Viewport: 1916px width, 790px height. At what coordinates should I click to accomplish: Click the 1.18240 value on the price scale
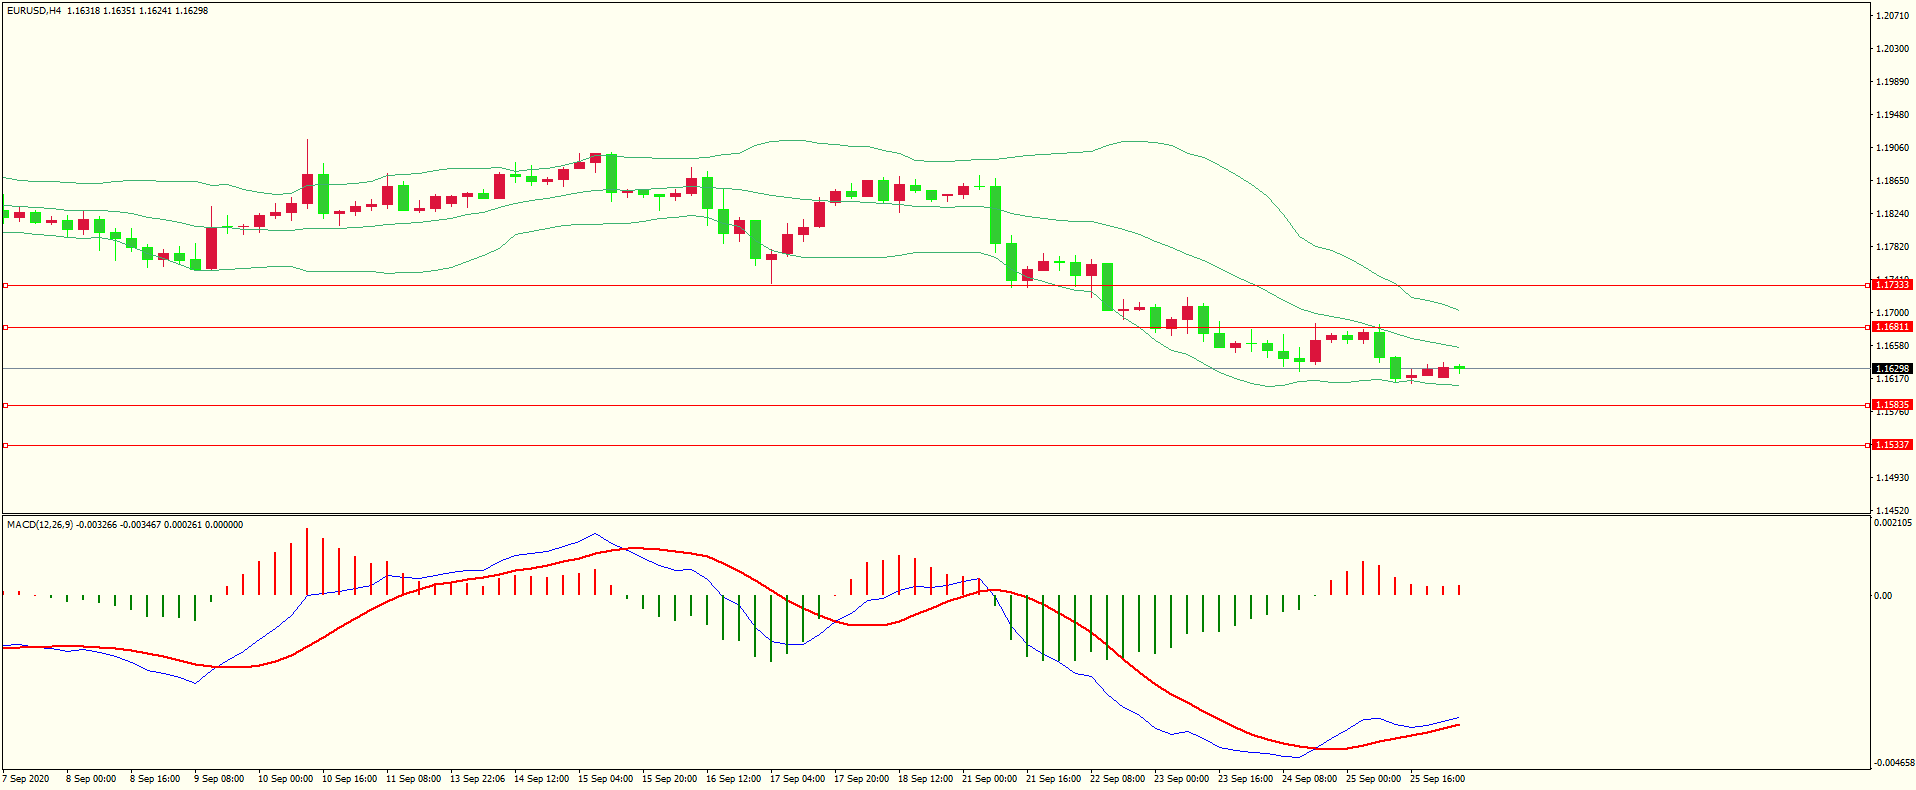[1892, 214]
